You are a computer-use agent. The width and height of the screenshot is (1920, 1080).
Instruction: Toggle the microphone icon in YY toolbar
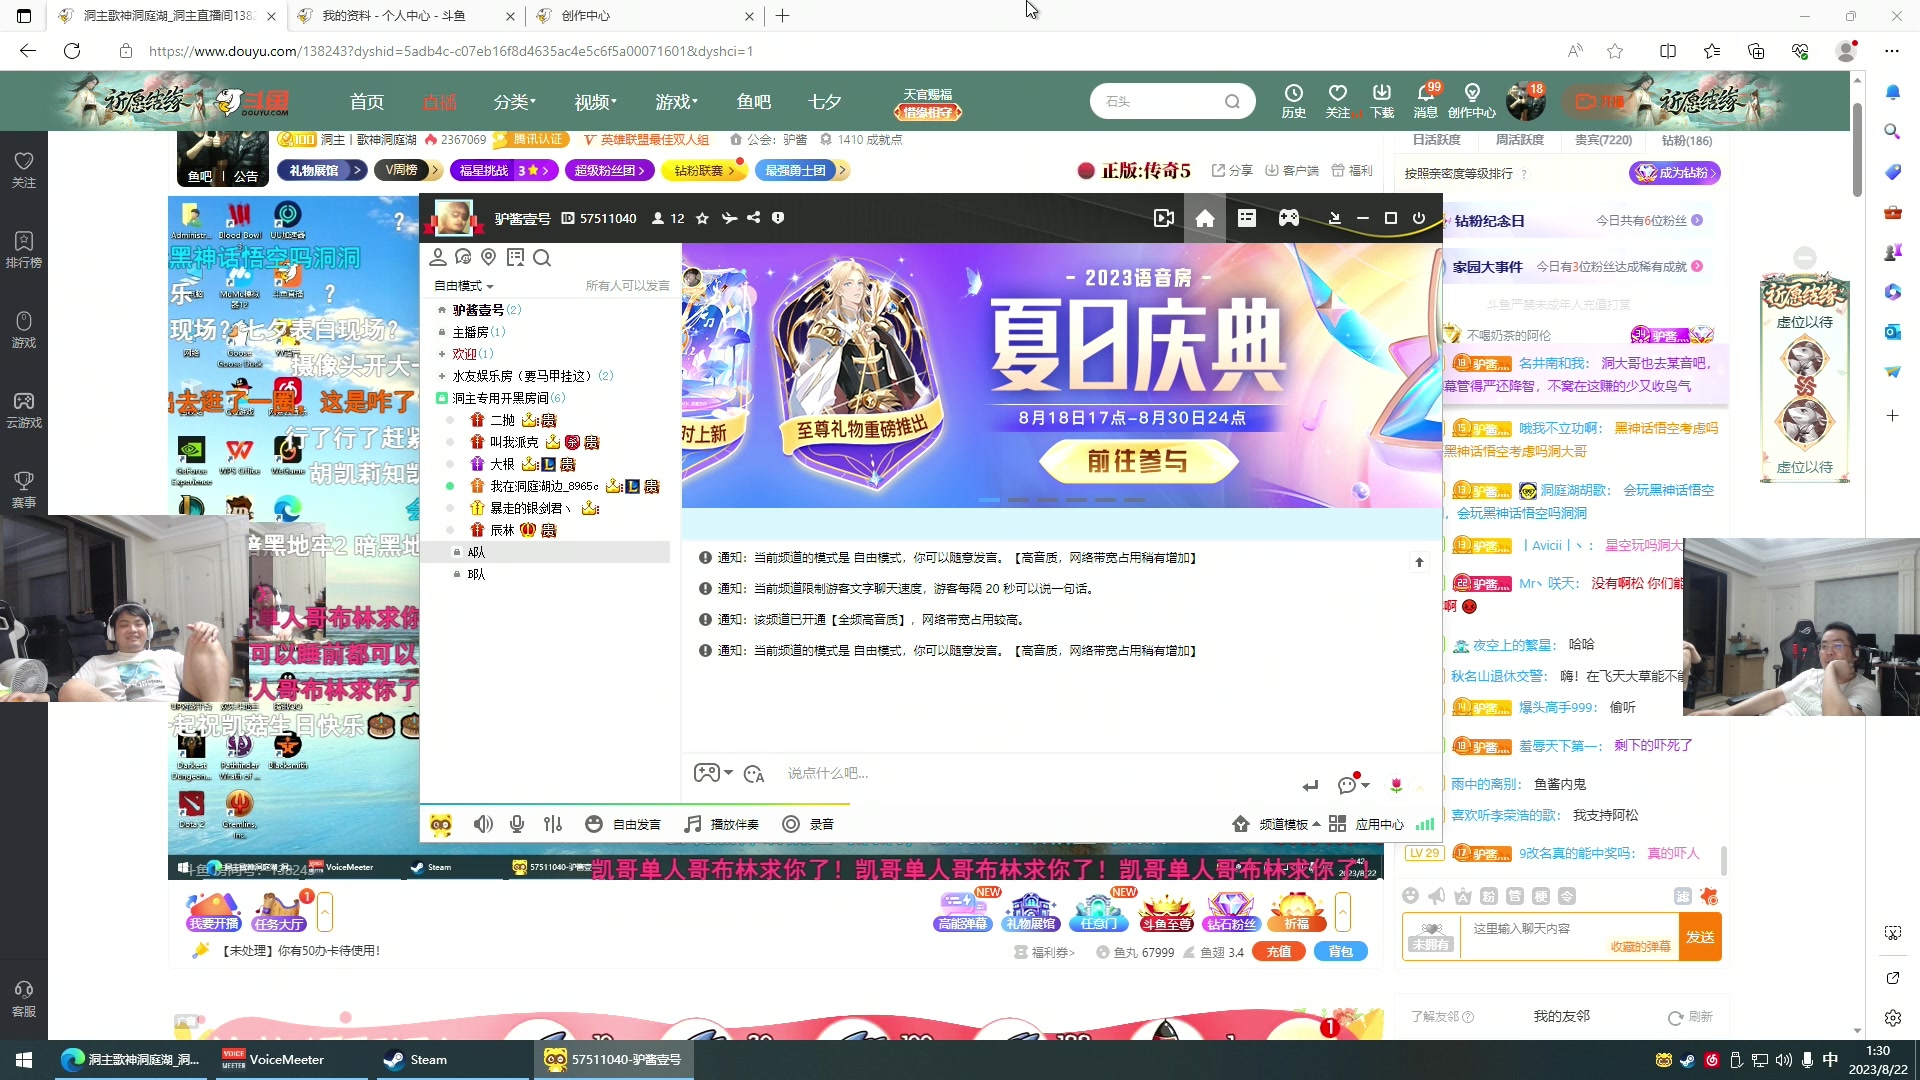coord(517,824)
